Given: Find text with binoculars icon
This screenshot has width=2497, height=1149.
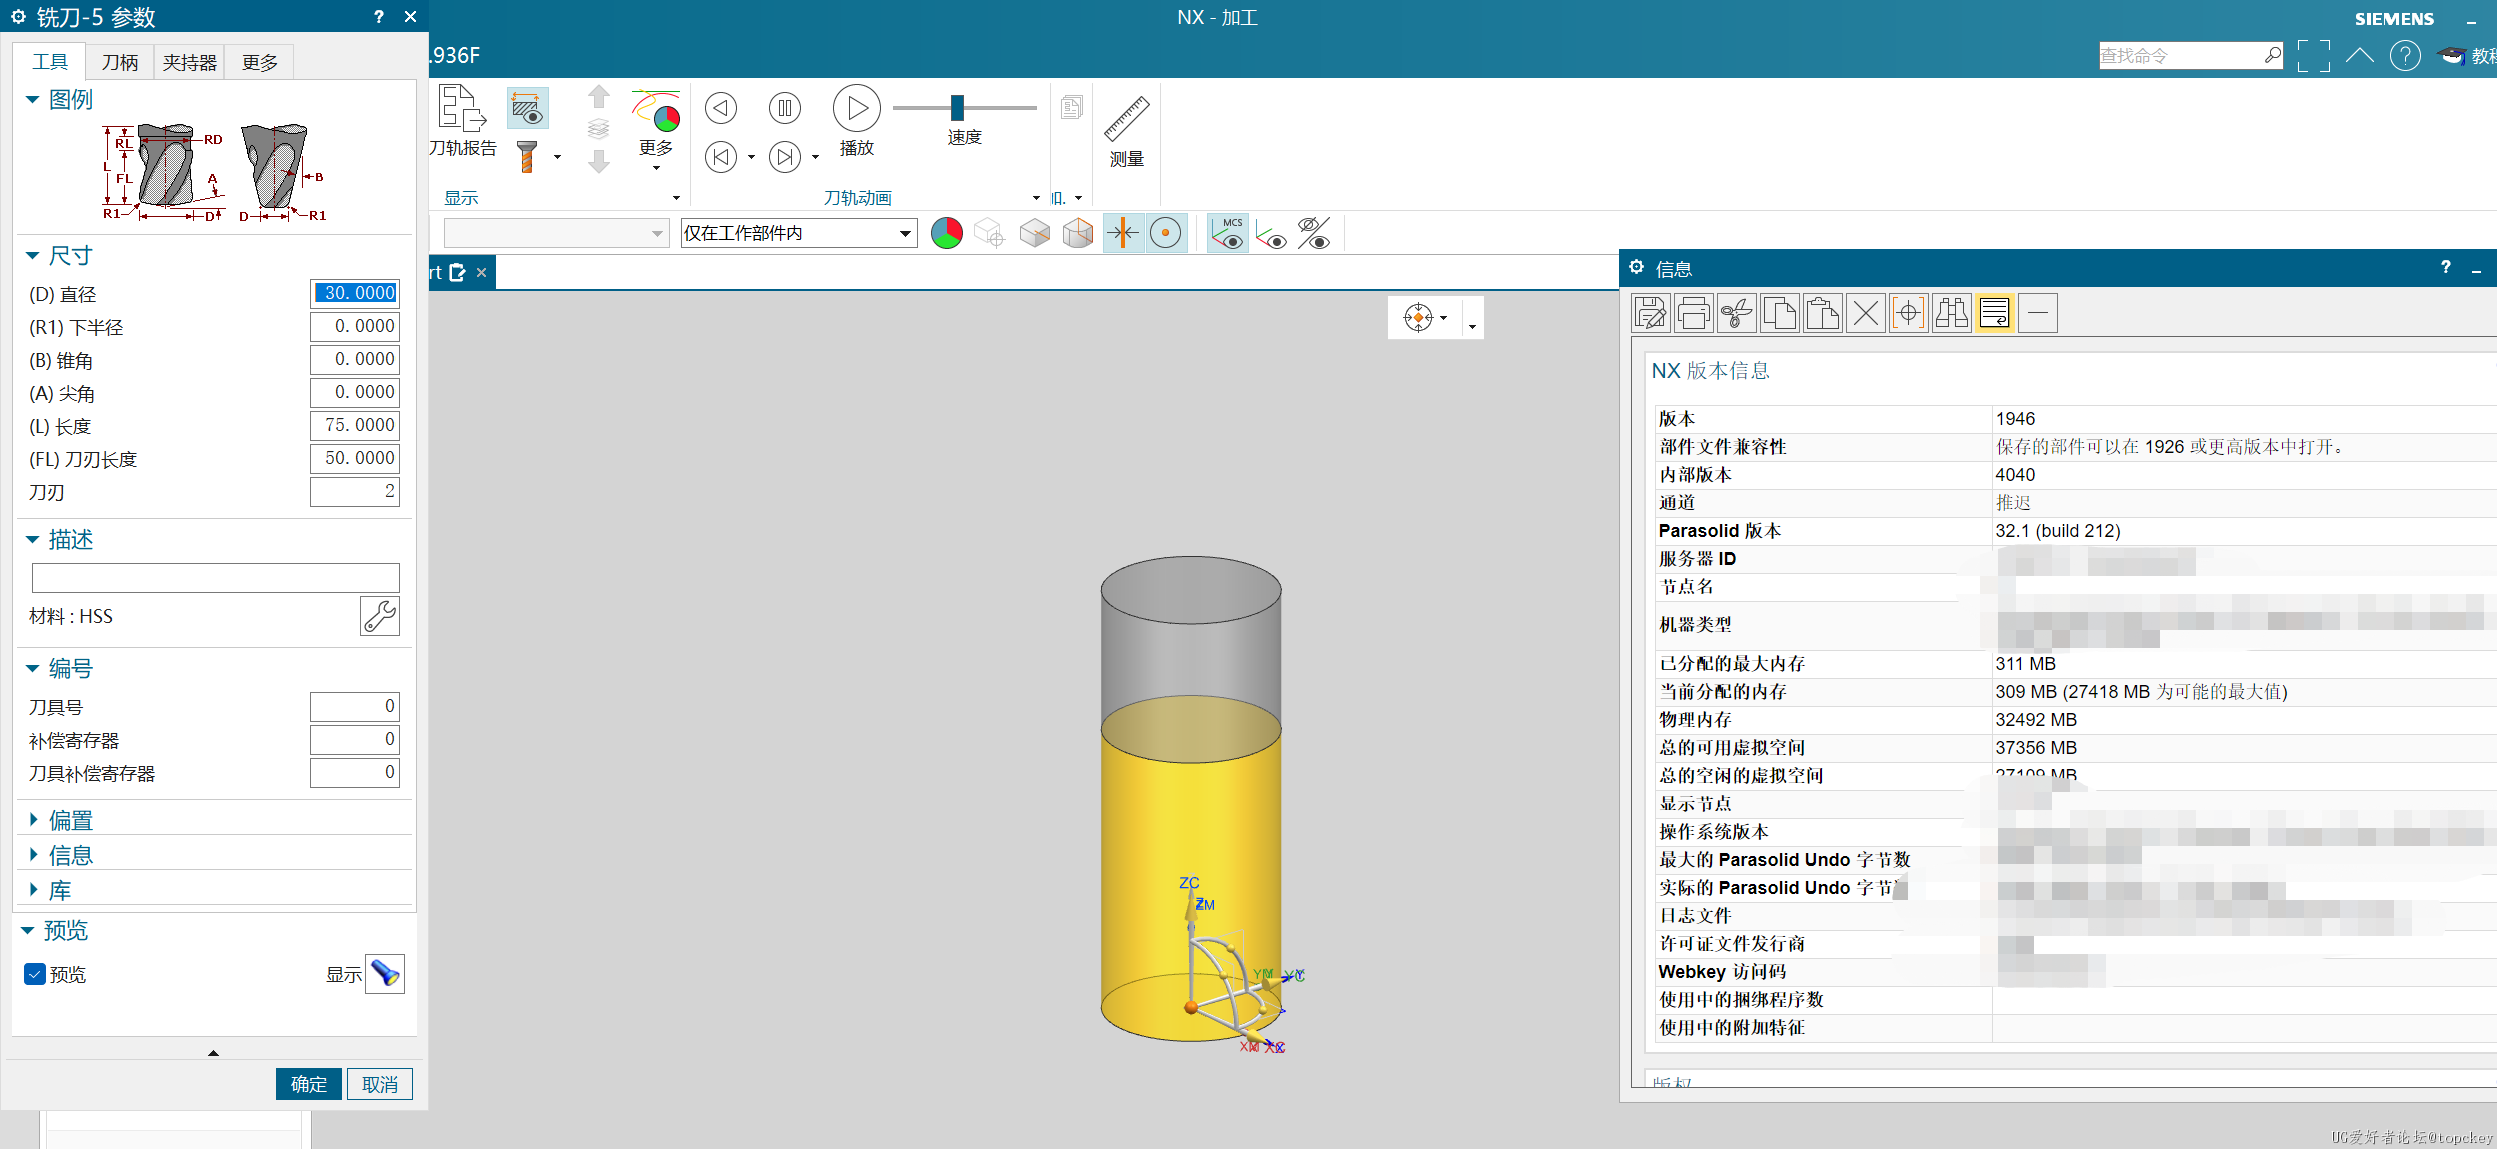Looking at the screenshot, I should pos(1951,313).
